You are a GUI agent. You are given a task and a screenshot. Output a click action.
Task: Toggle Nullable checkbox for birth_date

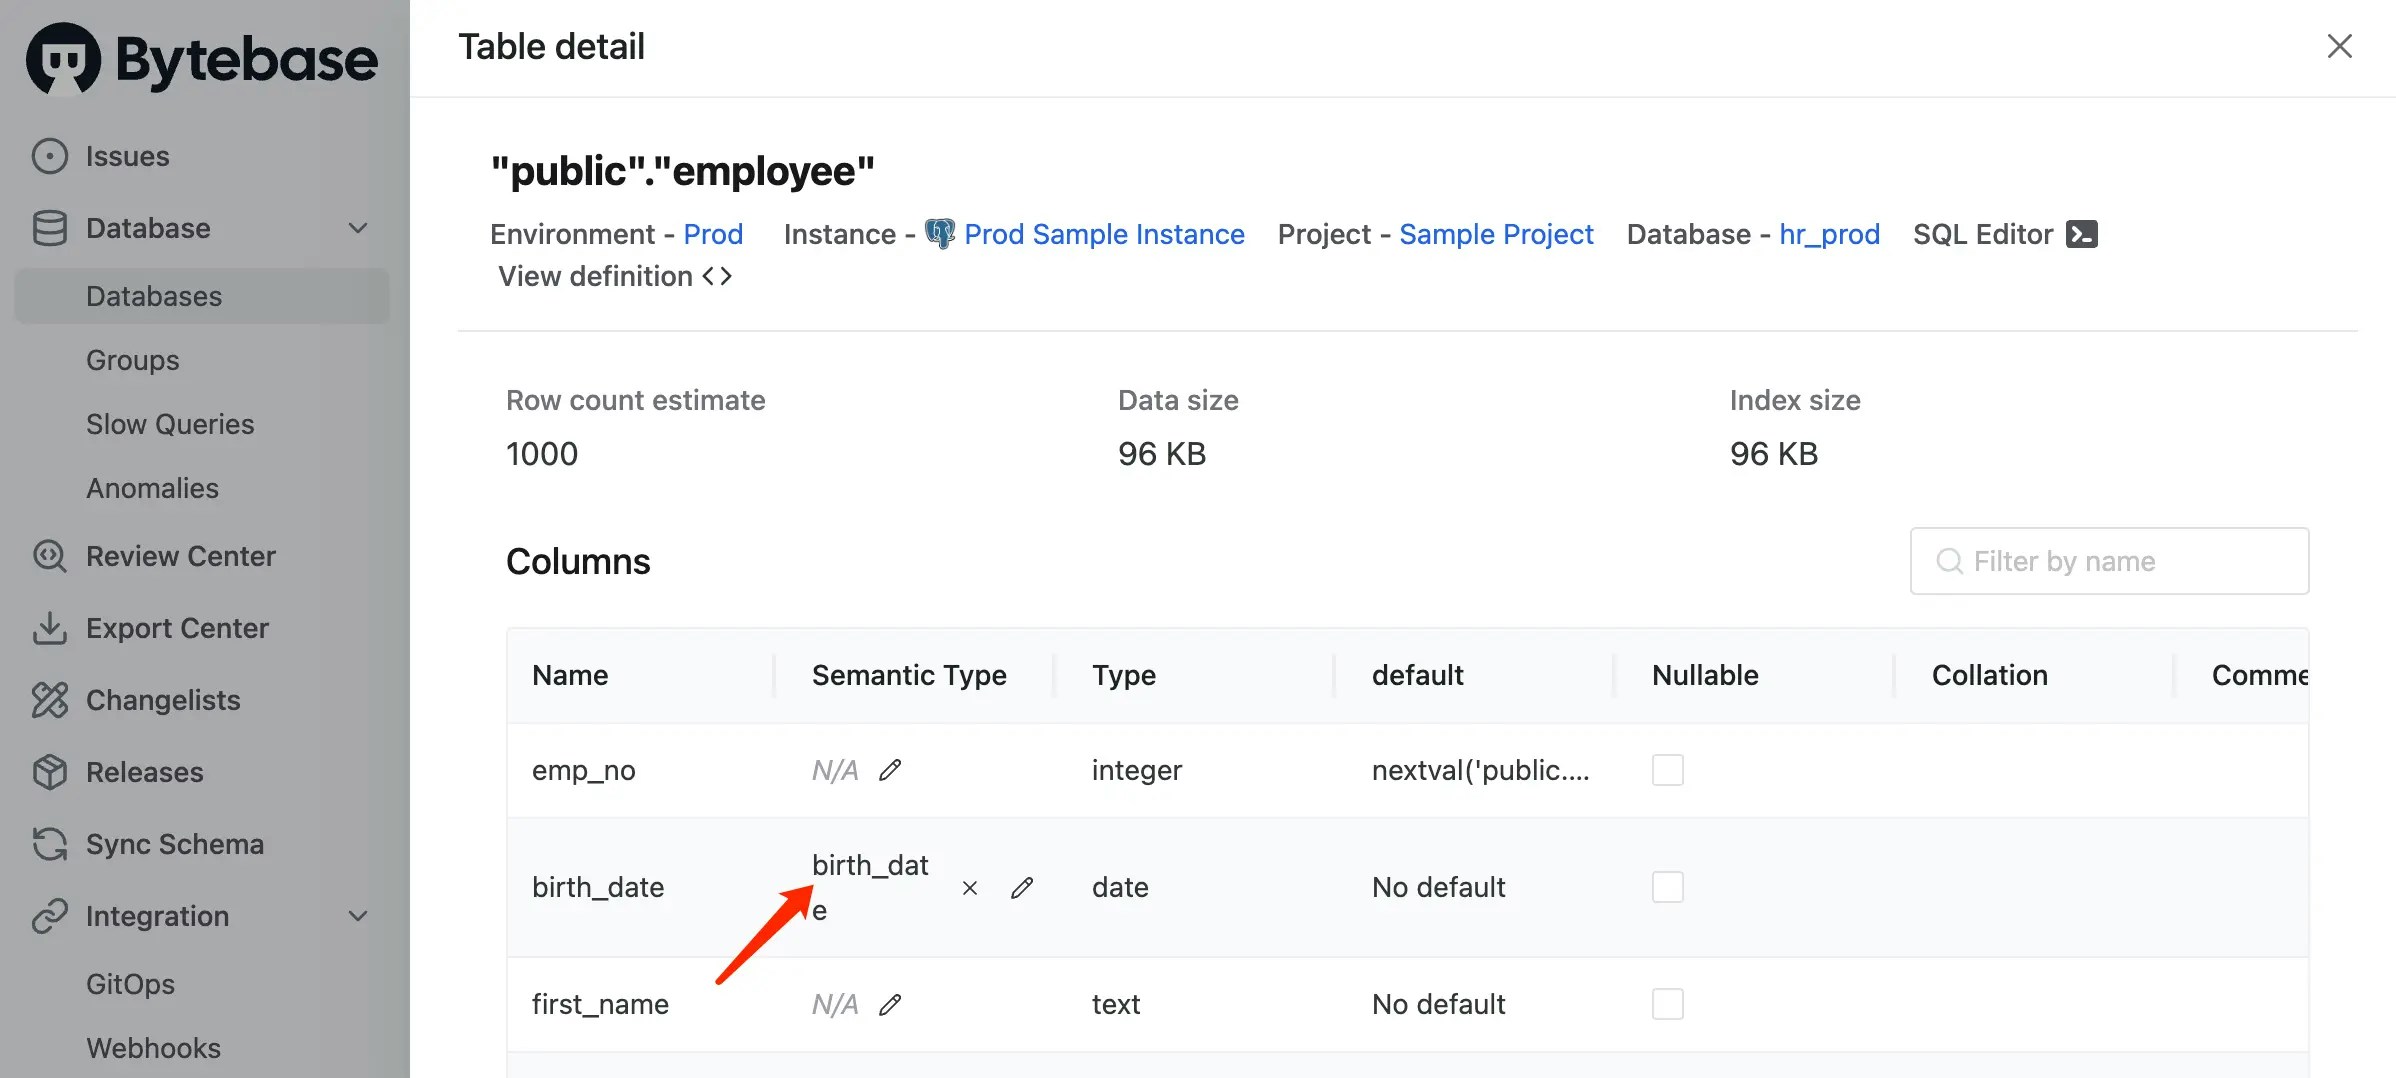tap(1667, 887)
